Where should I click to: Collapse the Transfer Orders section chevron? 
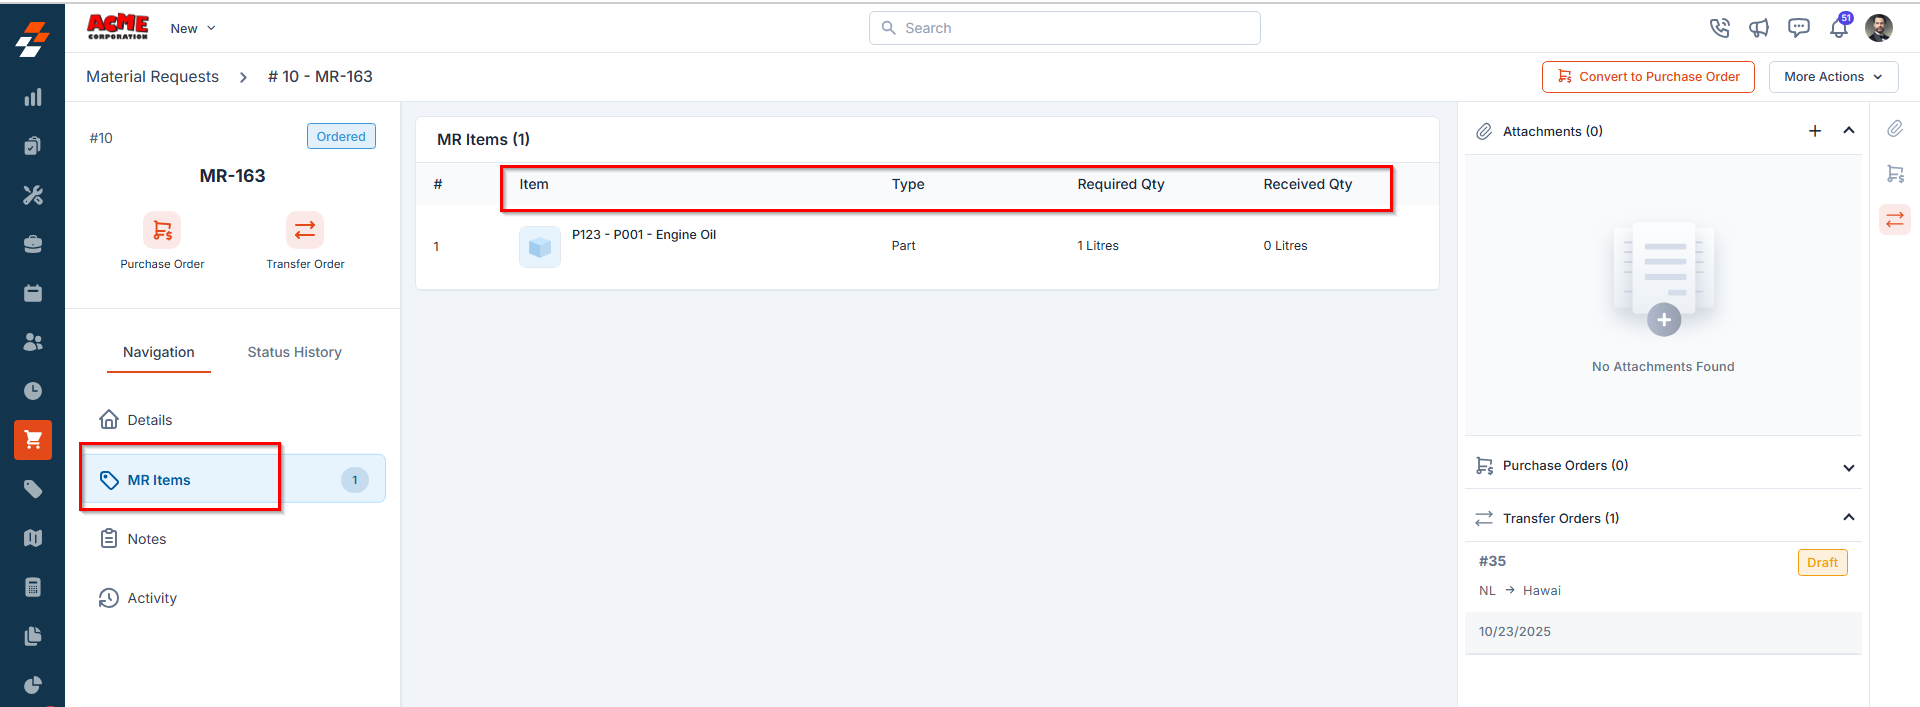click(x=1849, y=518)
